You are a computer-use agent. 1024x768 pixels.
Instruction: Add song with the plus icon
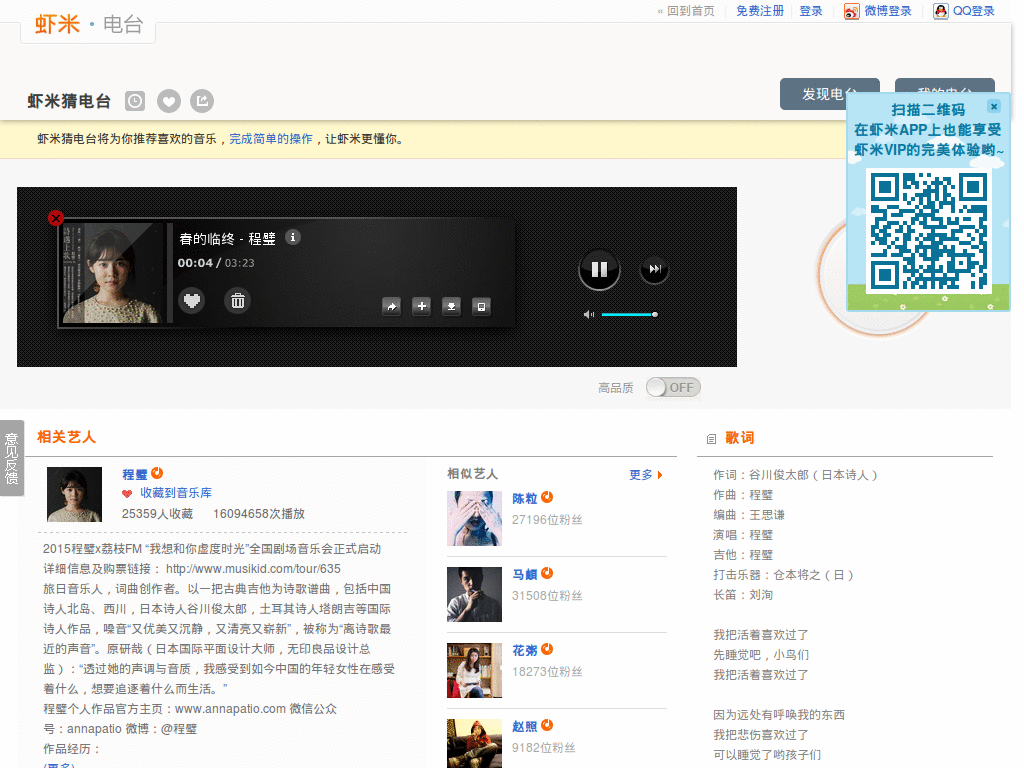pyautogui.click(x=421, y=306)
